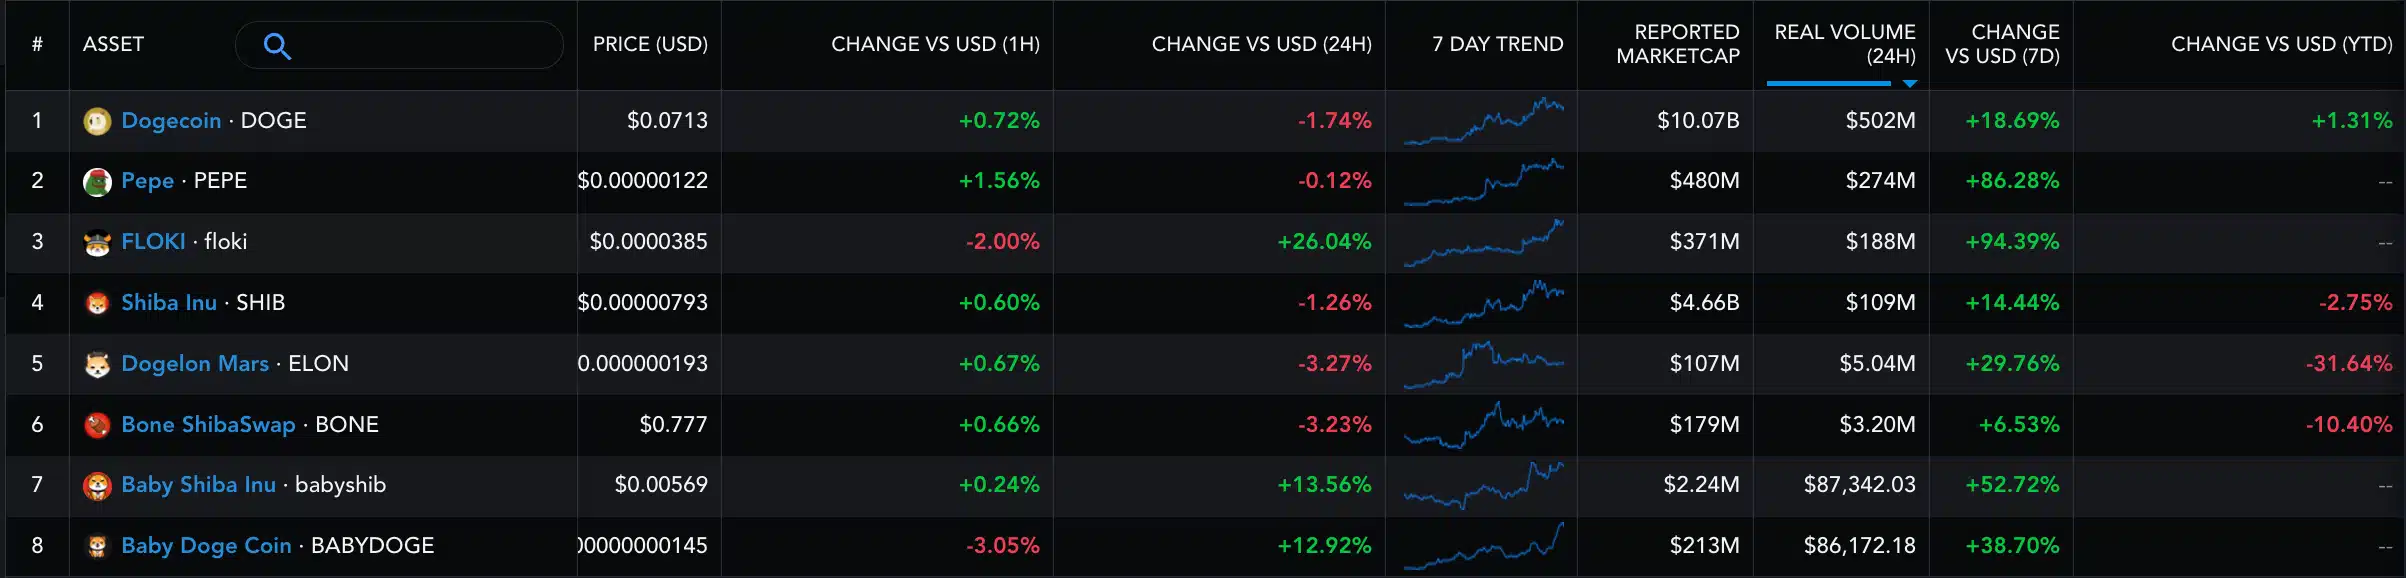Screen dimensions: 2406x578
Task: Sort by Change vs USD (1H)
Action: pos(934,44)
